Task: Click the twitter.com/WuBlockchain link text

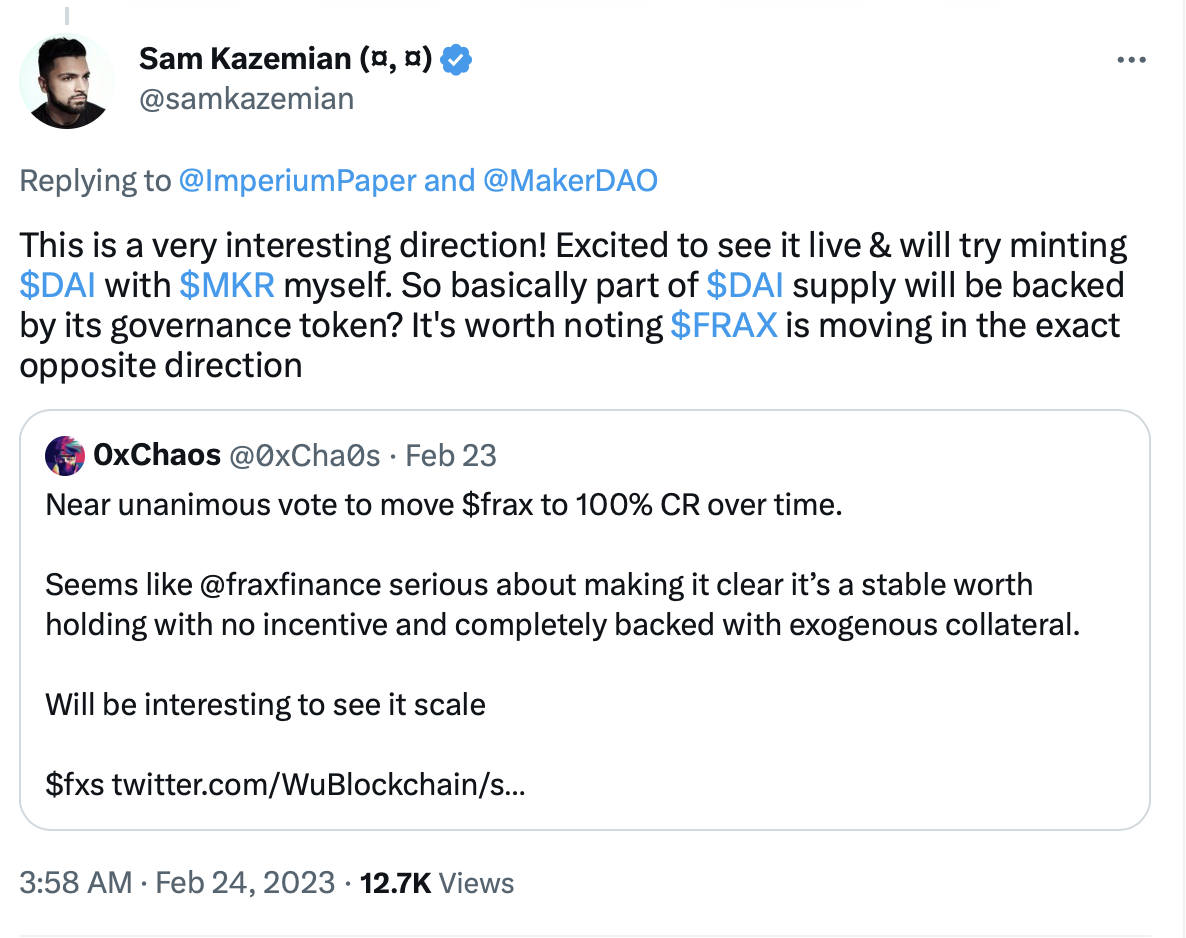Action: 319,785
